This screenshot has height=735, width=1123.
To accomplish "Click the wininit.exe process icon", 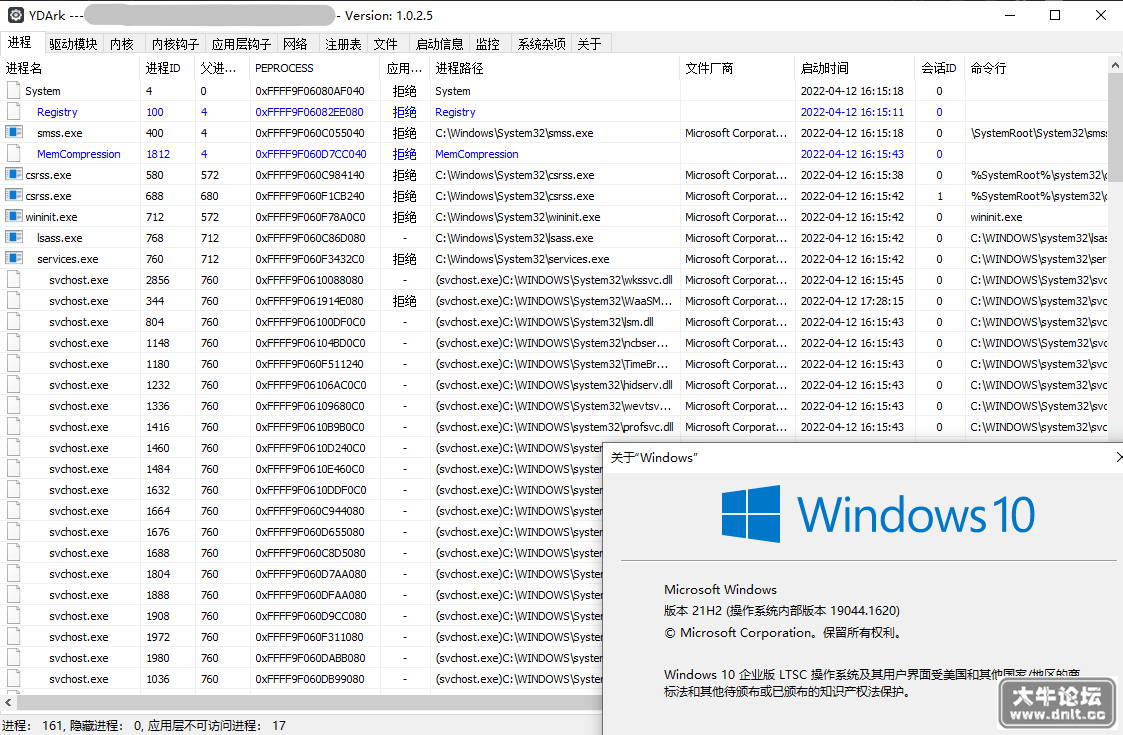I will click(x=14, y=216).
